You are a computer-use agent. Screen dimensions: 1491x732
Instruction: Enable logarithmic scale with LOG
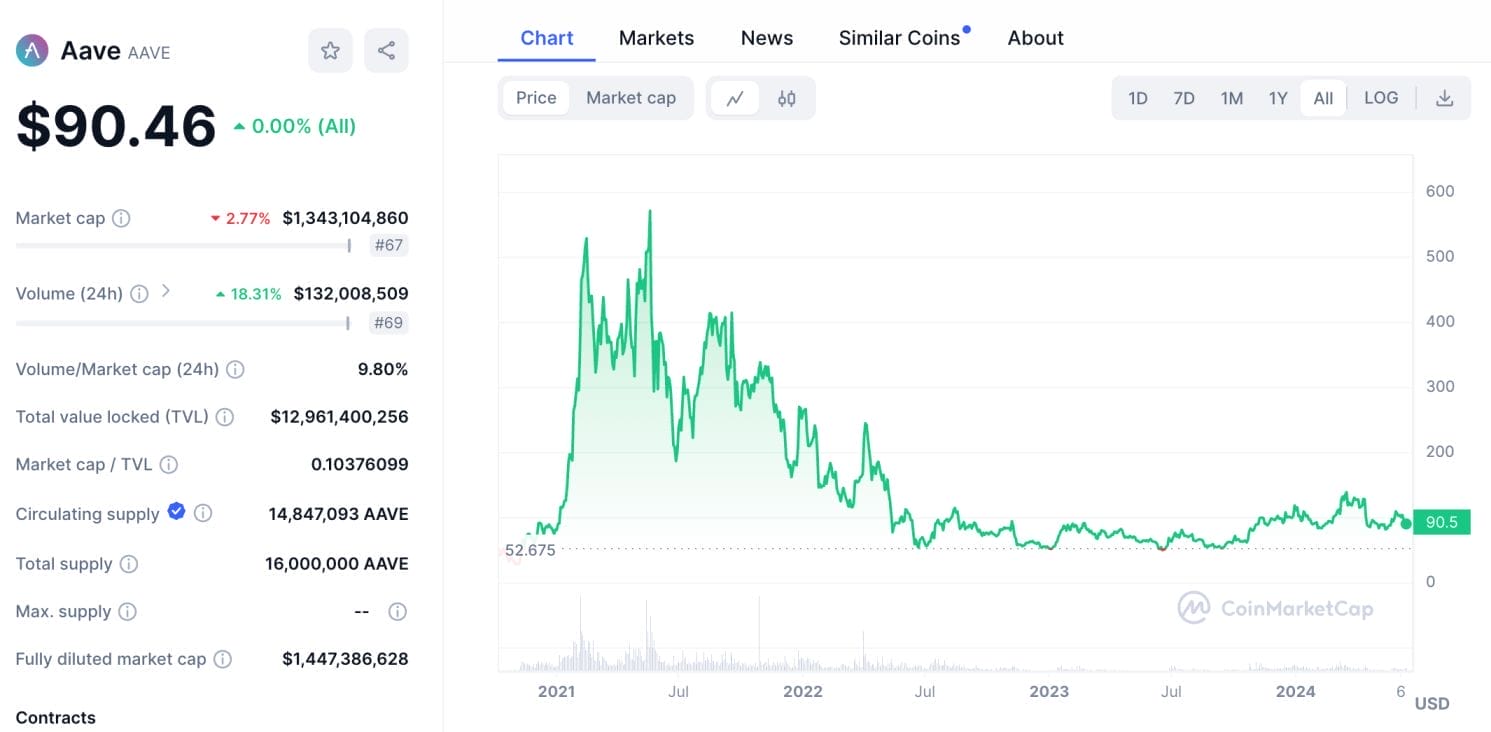point(1381,97)
